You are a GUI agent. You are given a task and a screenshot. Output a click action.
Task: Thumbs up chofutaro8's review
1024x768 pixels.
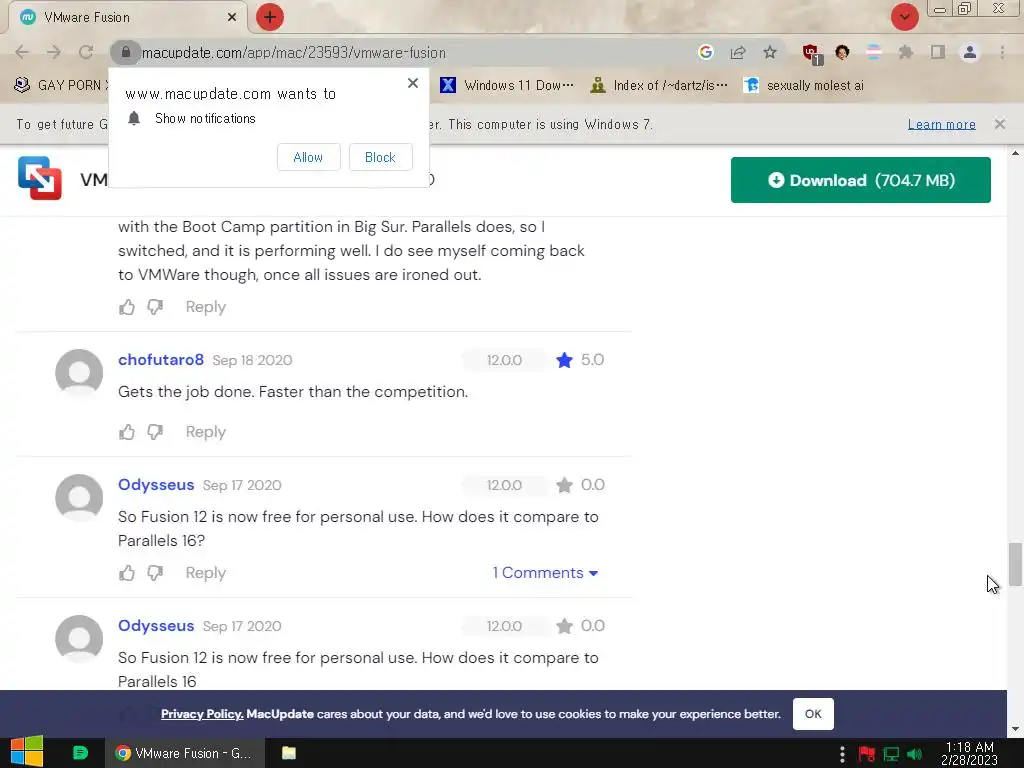pos(127,432)
